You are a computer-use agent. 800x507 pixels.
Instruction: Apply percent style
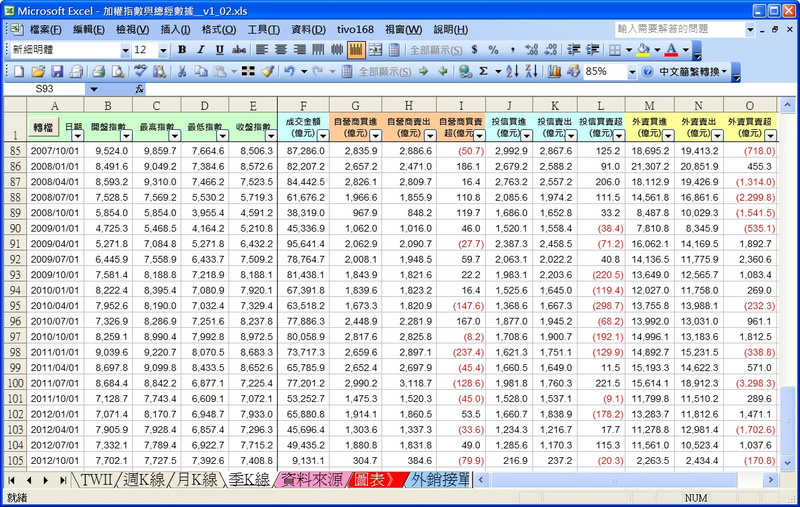493,49
